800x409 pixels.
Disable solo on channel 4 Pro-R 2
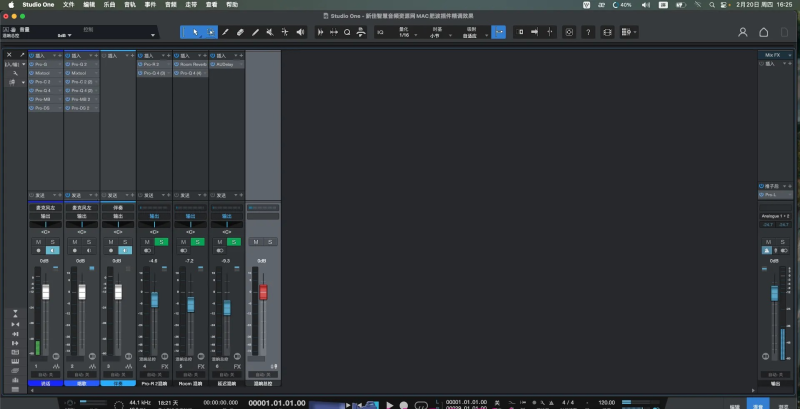[x=161, y=242]
